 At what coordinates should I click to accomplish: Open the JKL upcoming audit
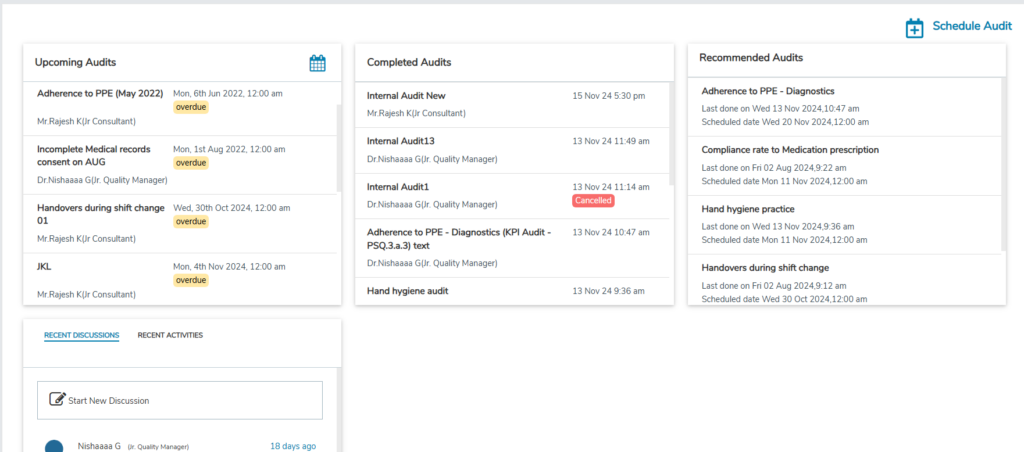point(46,267)
